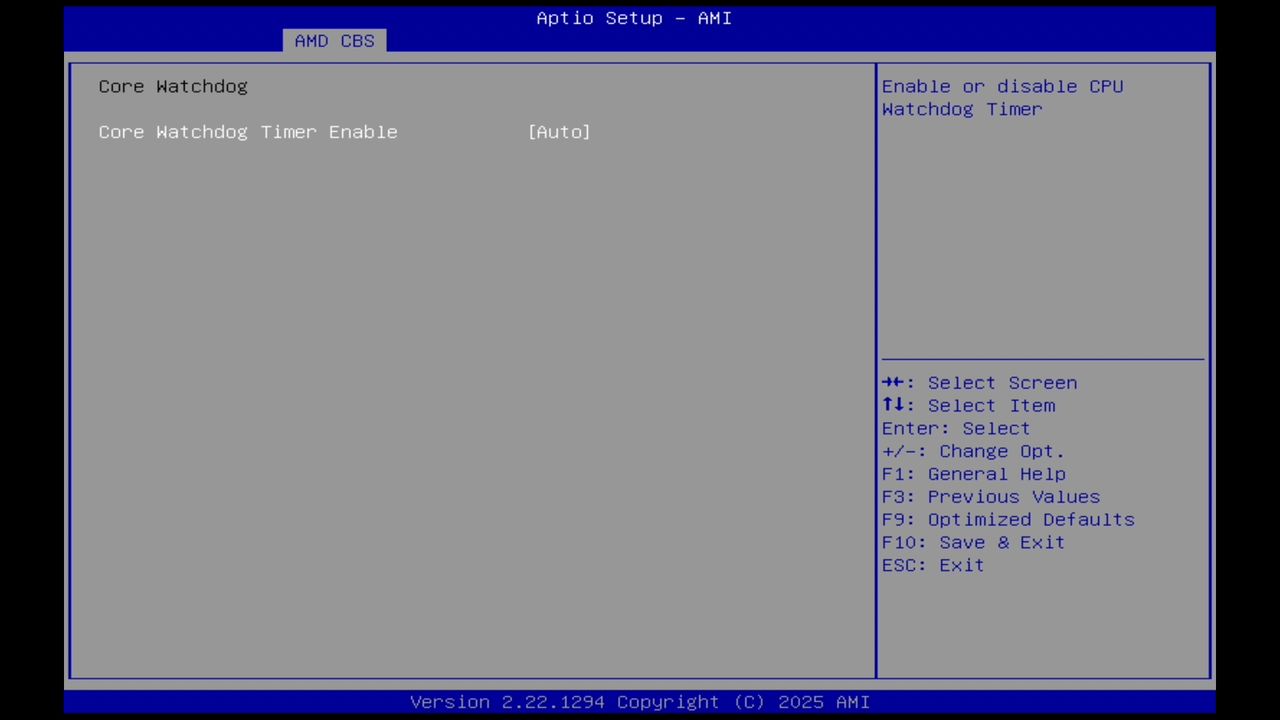1280x720 pixels.
Task: Click the Auto setting to toggle it
Action: pyautogui.click(x=559, y=131)
